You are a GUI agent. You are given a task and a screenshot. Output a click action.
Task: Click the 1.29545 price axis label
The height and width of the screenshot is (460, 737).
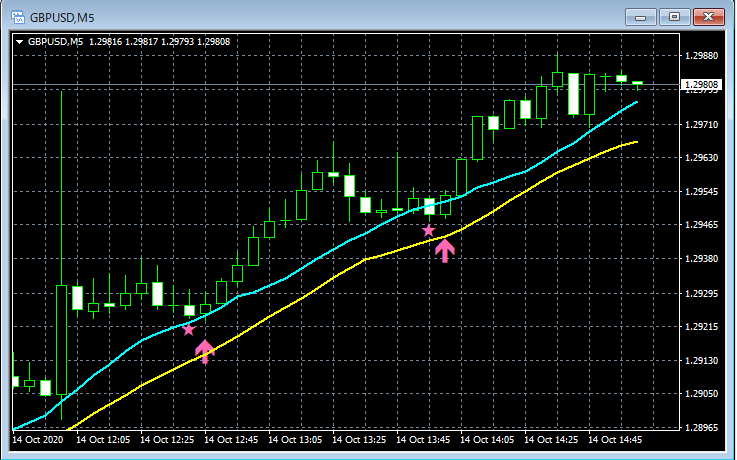tap(702, 192)
